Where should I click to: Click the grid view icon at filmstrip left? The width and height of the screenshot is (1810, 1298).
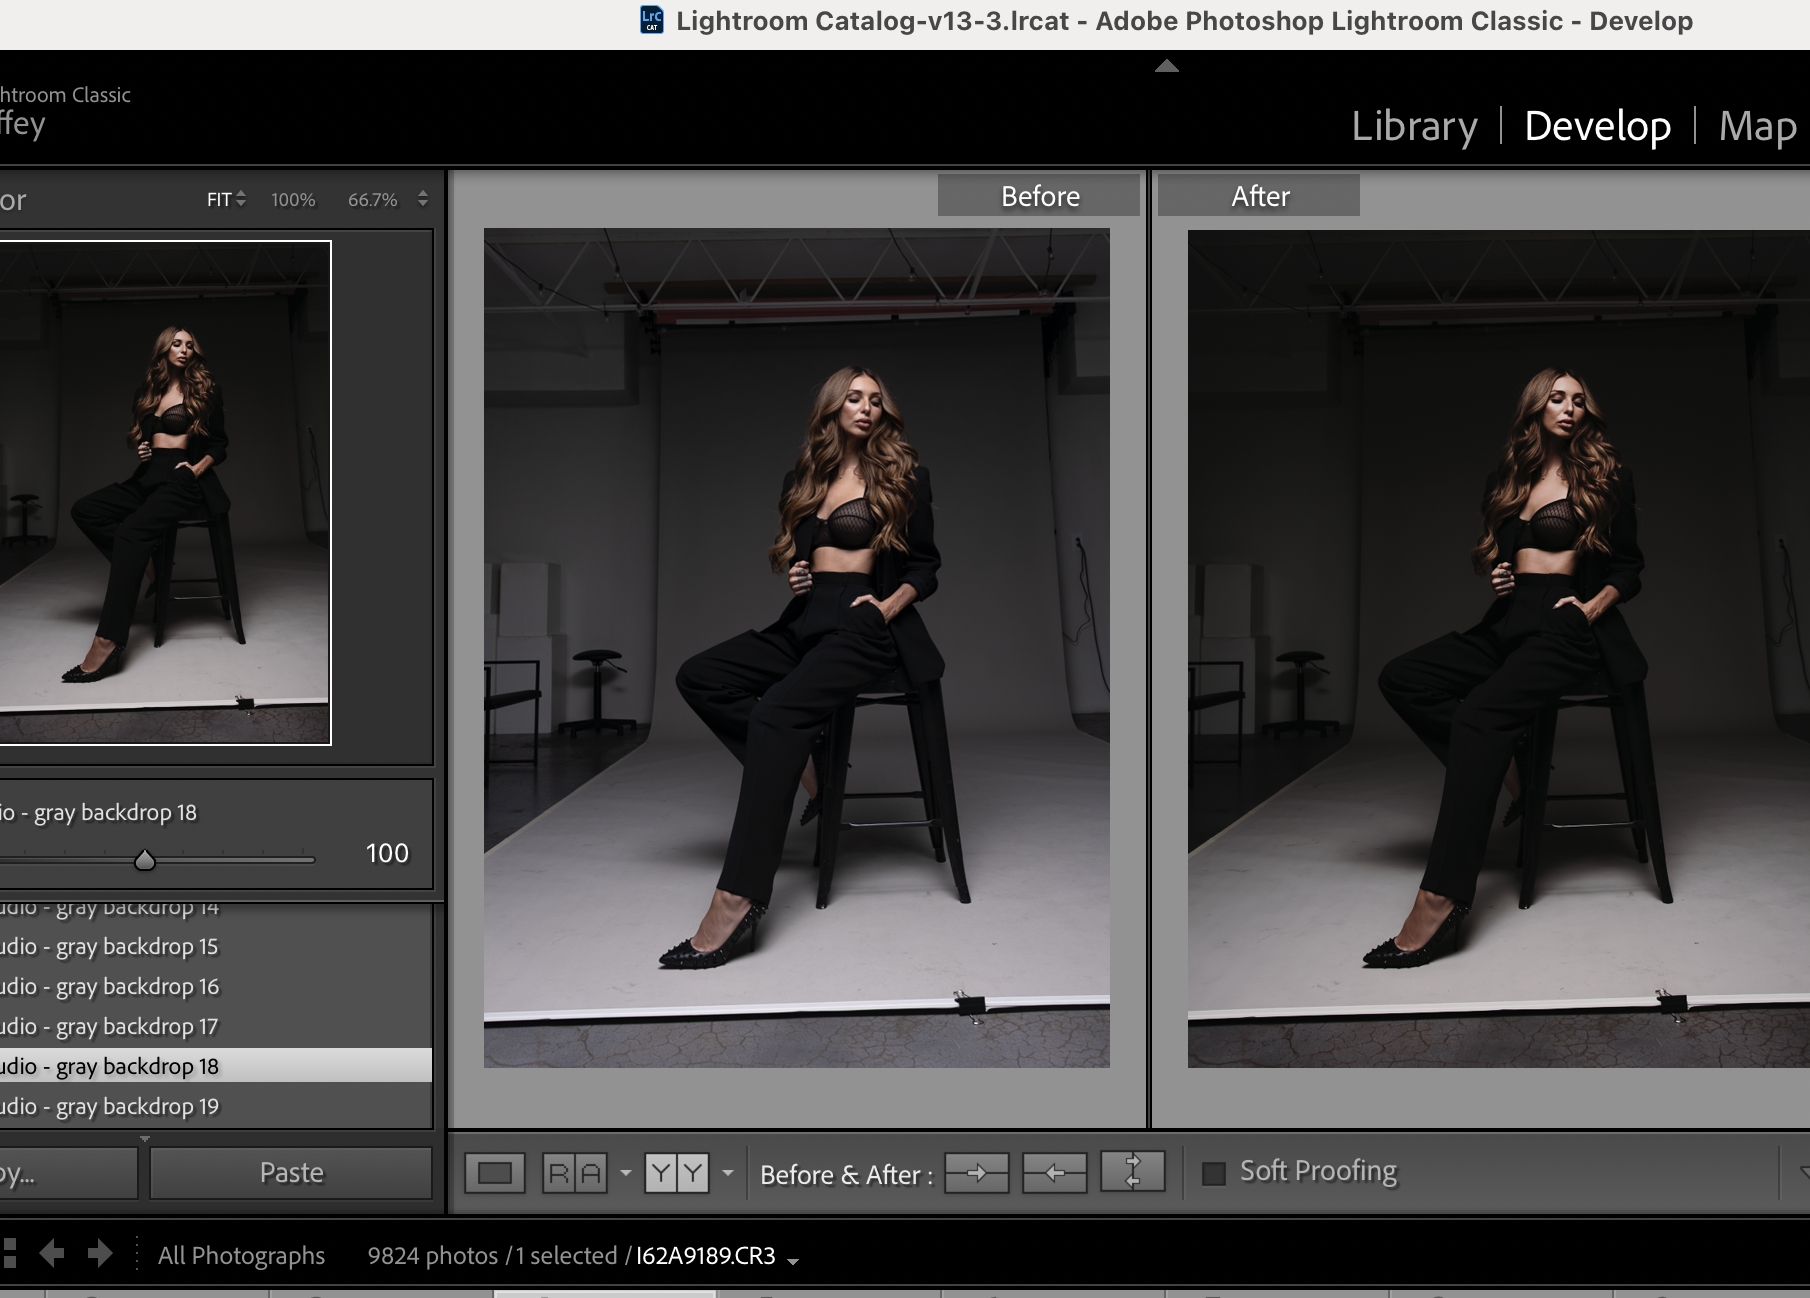tap(9, 1254)
